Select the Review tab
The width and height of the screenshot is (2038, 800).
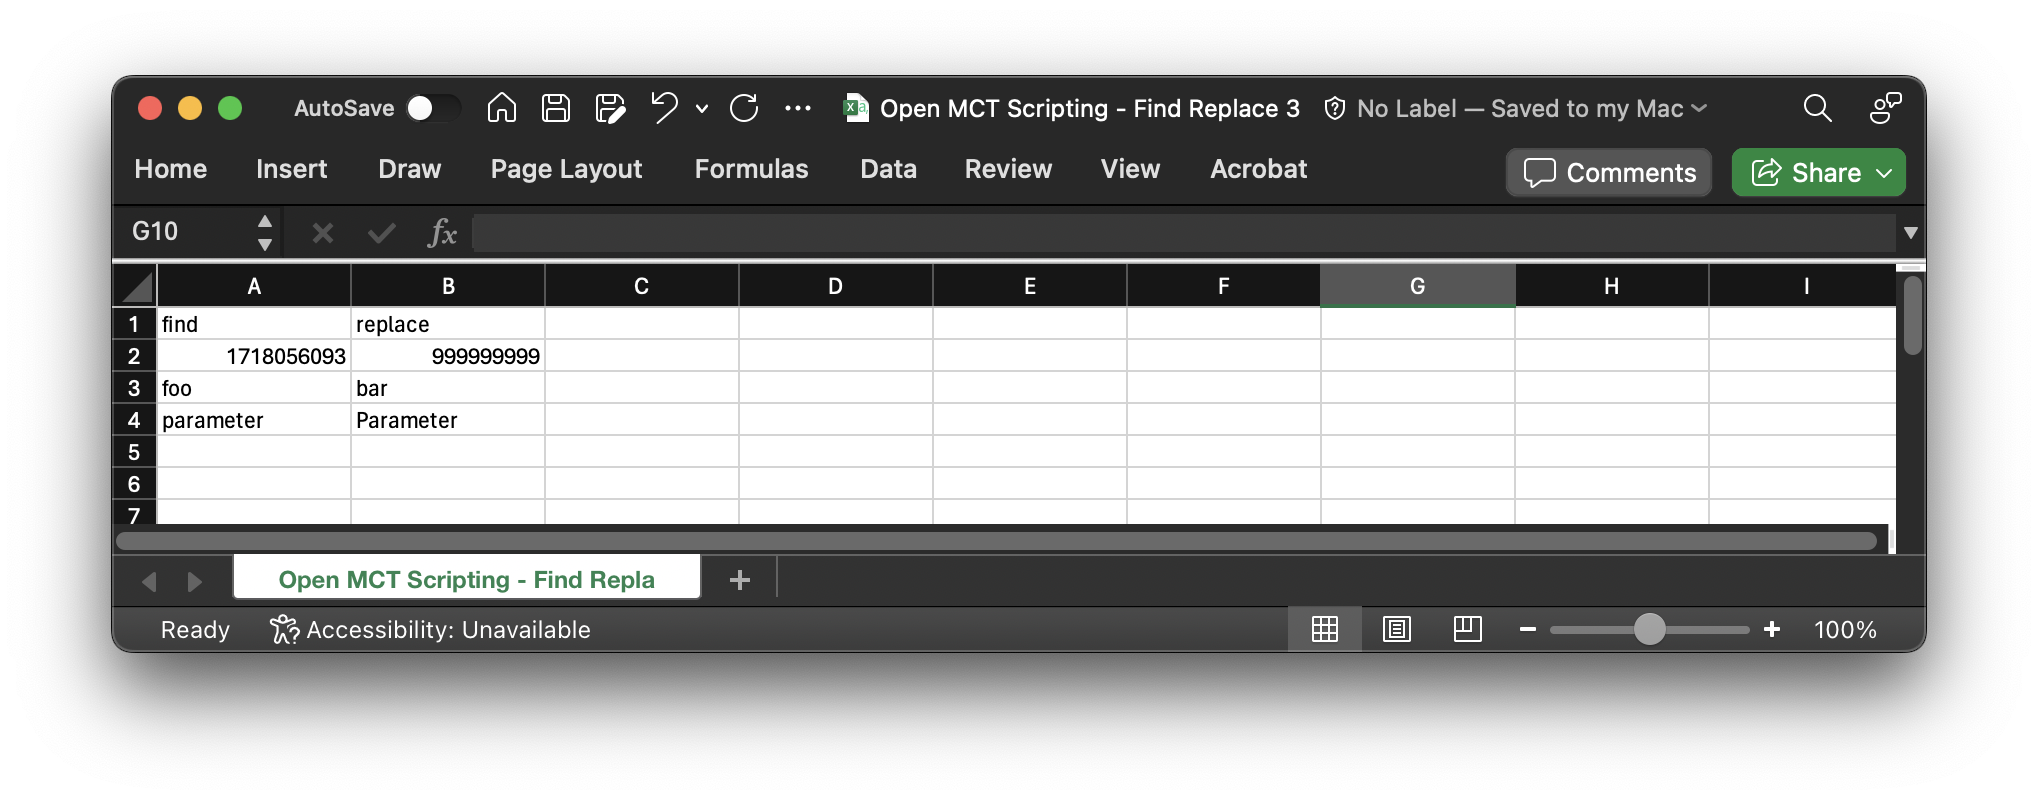click(1008, 169)
